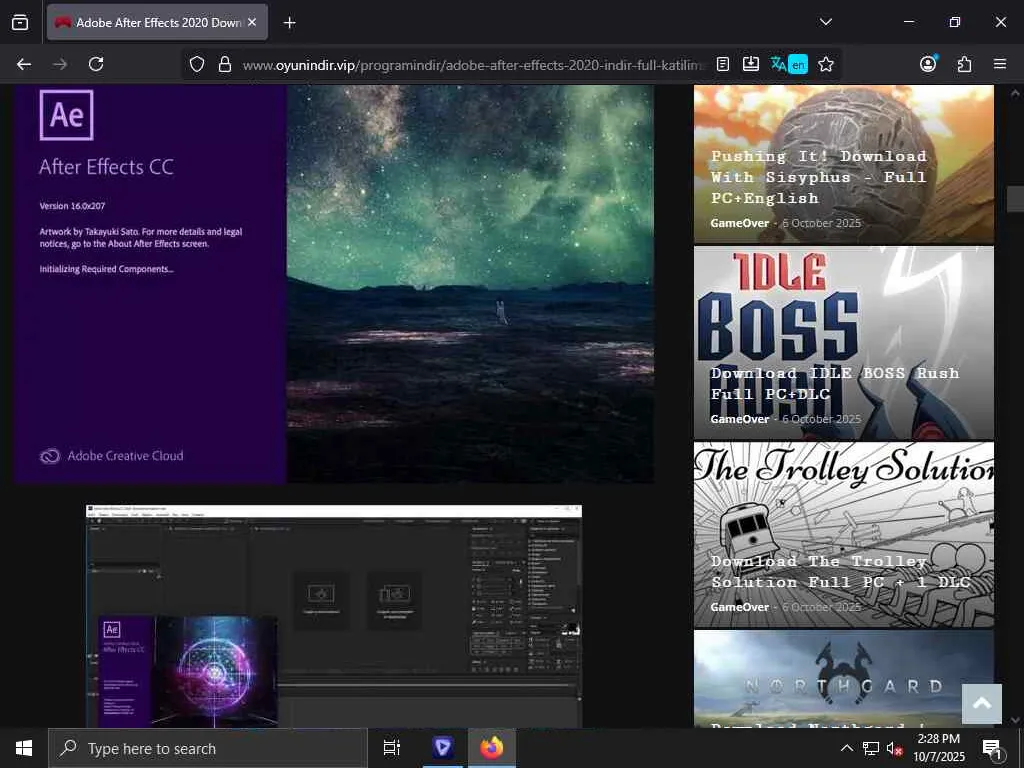Open the Download IDLE BOSS Rush article

[x=835, y=383]
